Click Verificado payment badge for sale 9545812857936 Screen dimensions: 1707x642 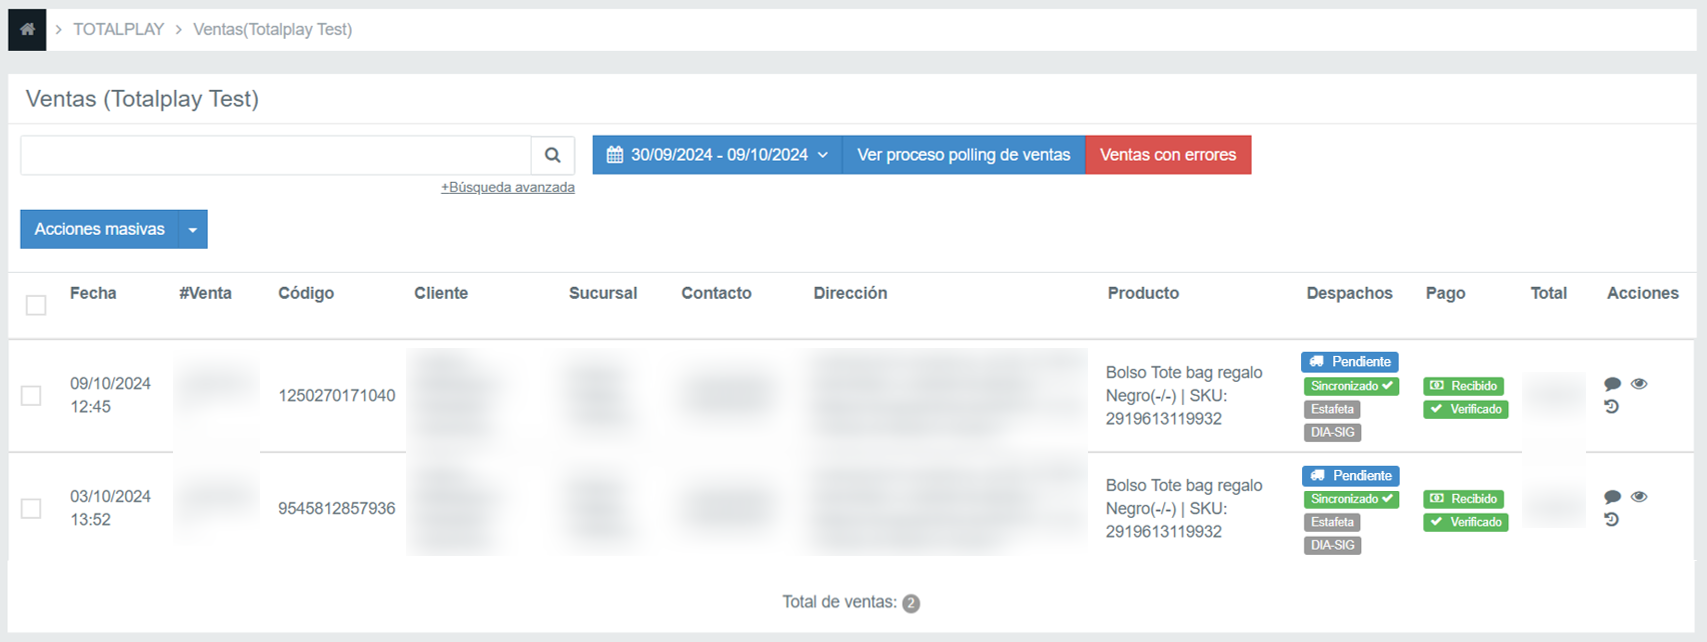(1465, 522)
